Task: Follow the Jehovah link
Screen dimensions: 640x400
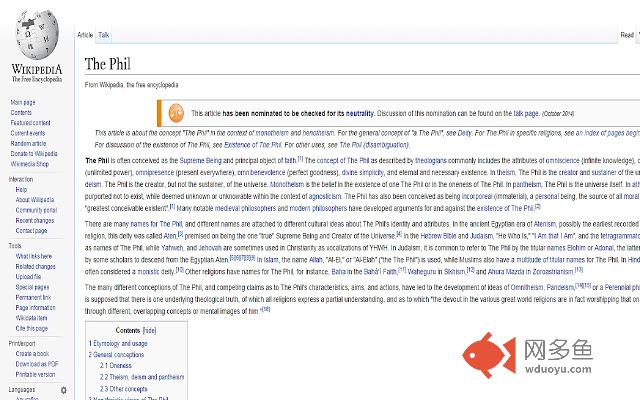Action: pyautogui.click(x=210, y=248)
